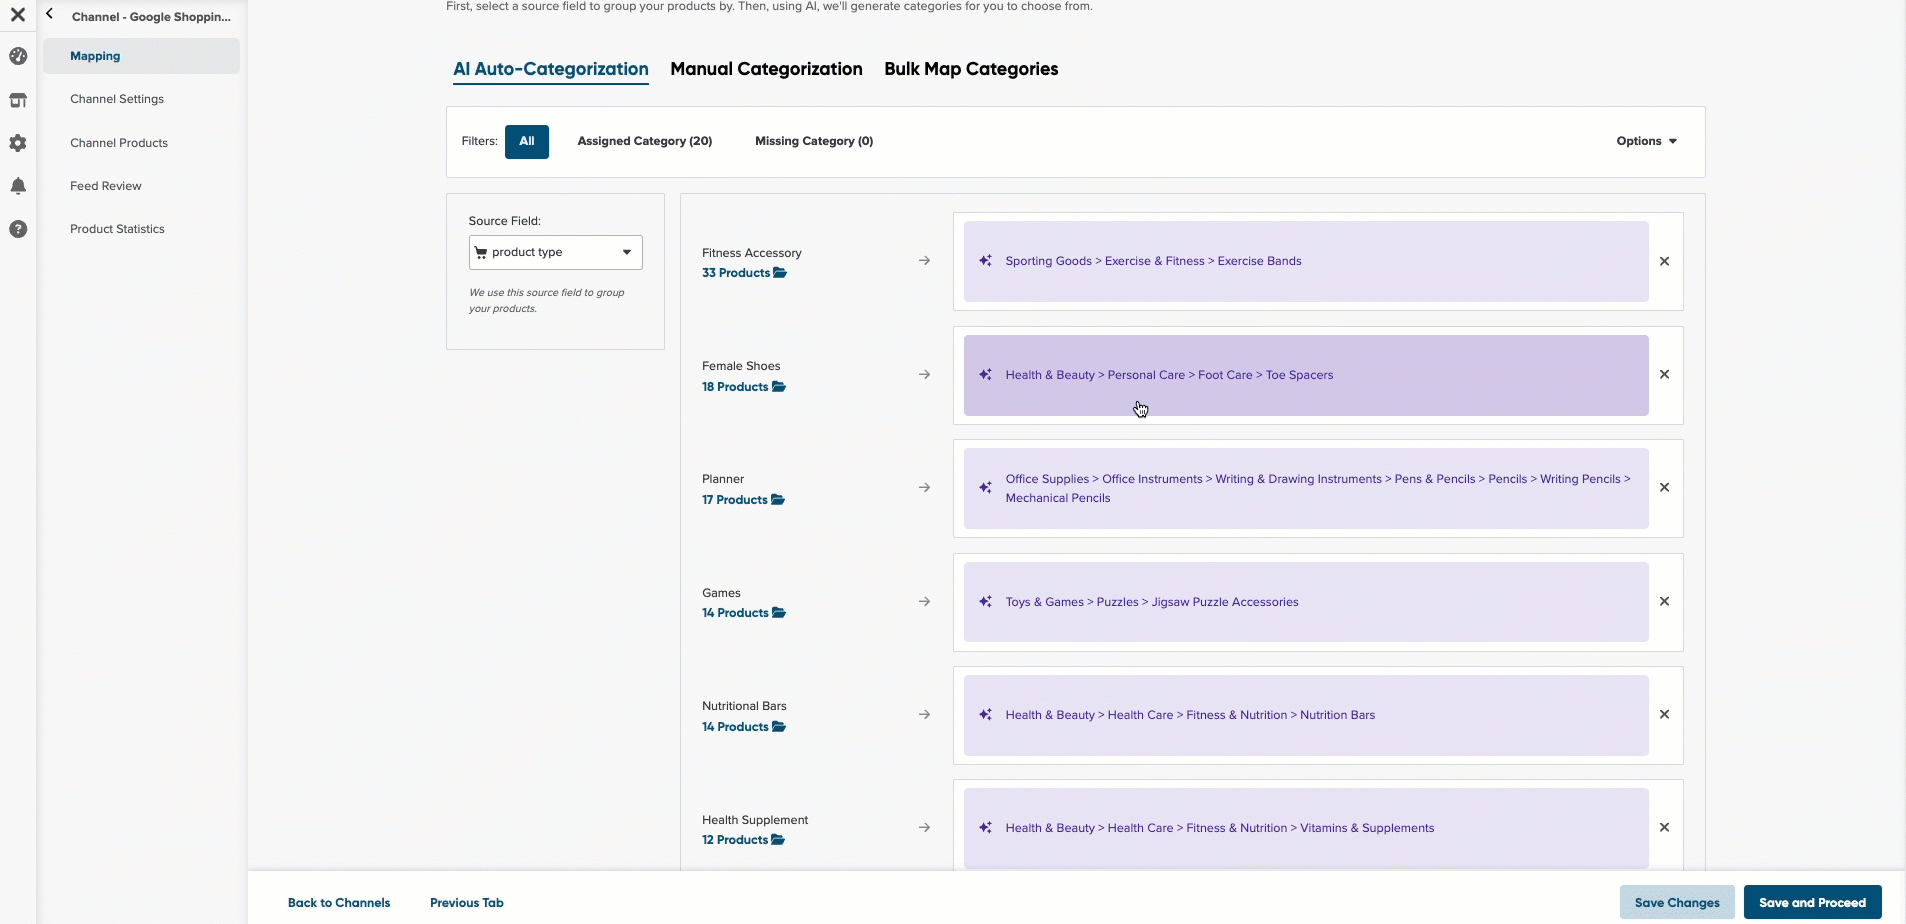Select the All filter
The height and width of the screenshot is (924, 1906).
(x=527, y=141)
